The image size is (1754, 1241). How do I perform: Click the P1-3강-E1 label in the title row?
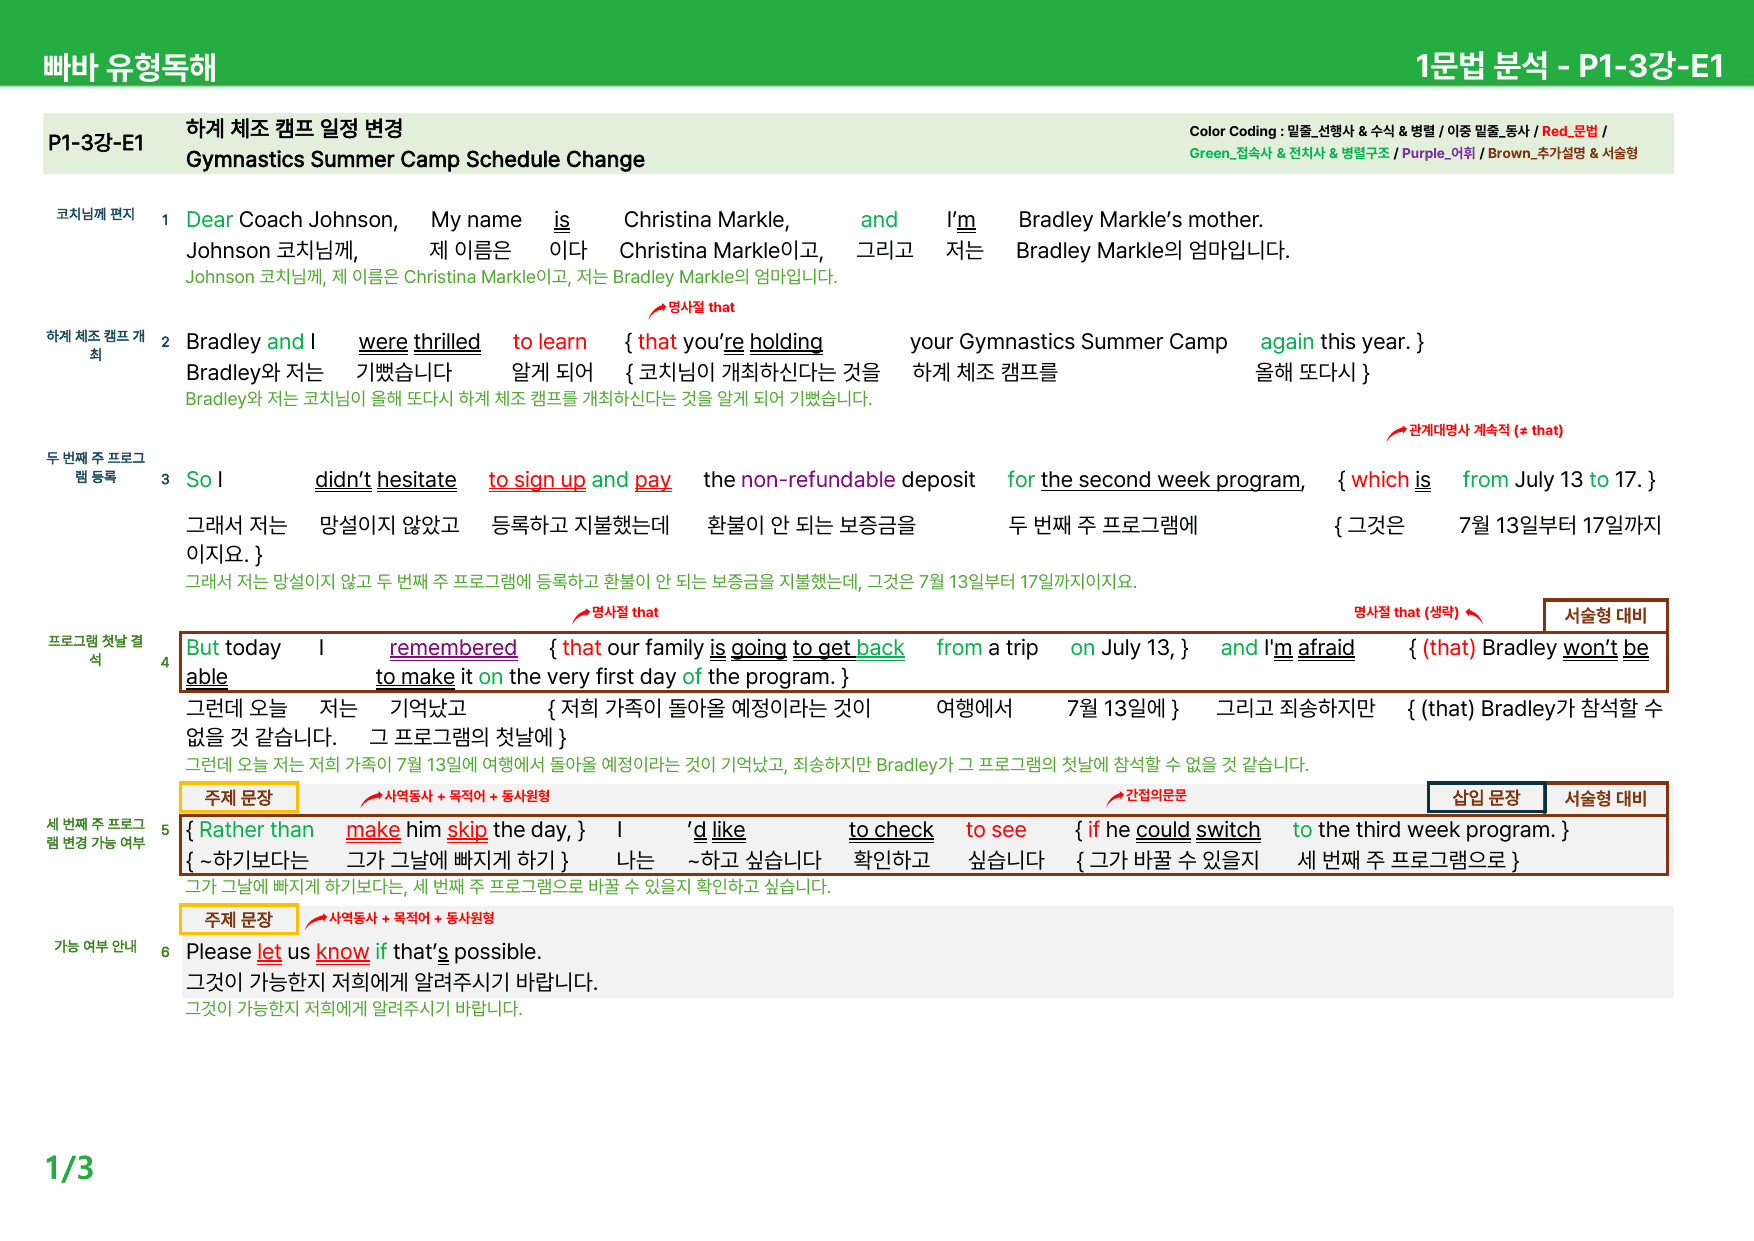(96, 142)
